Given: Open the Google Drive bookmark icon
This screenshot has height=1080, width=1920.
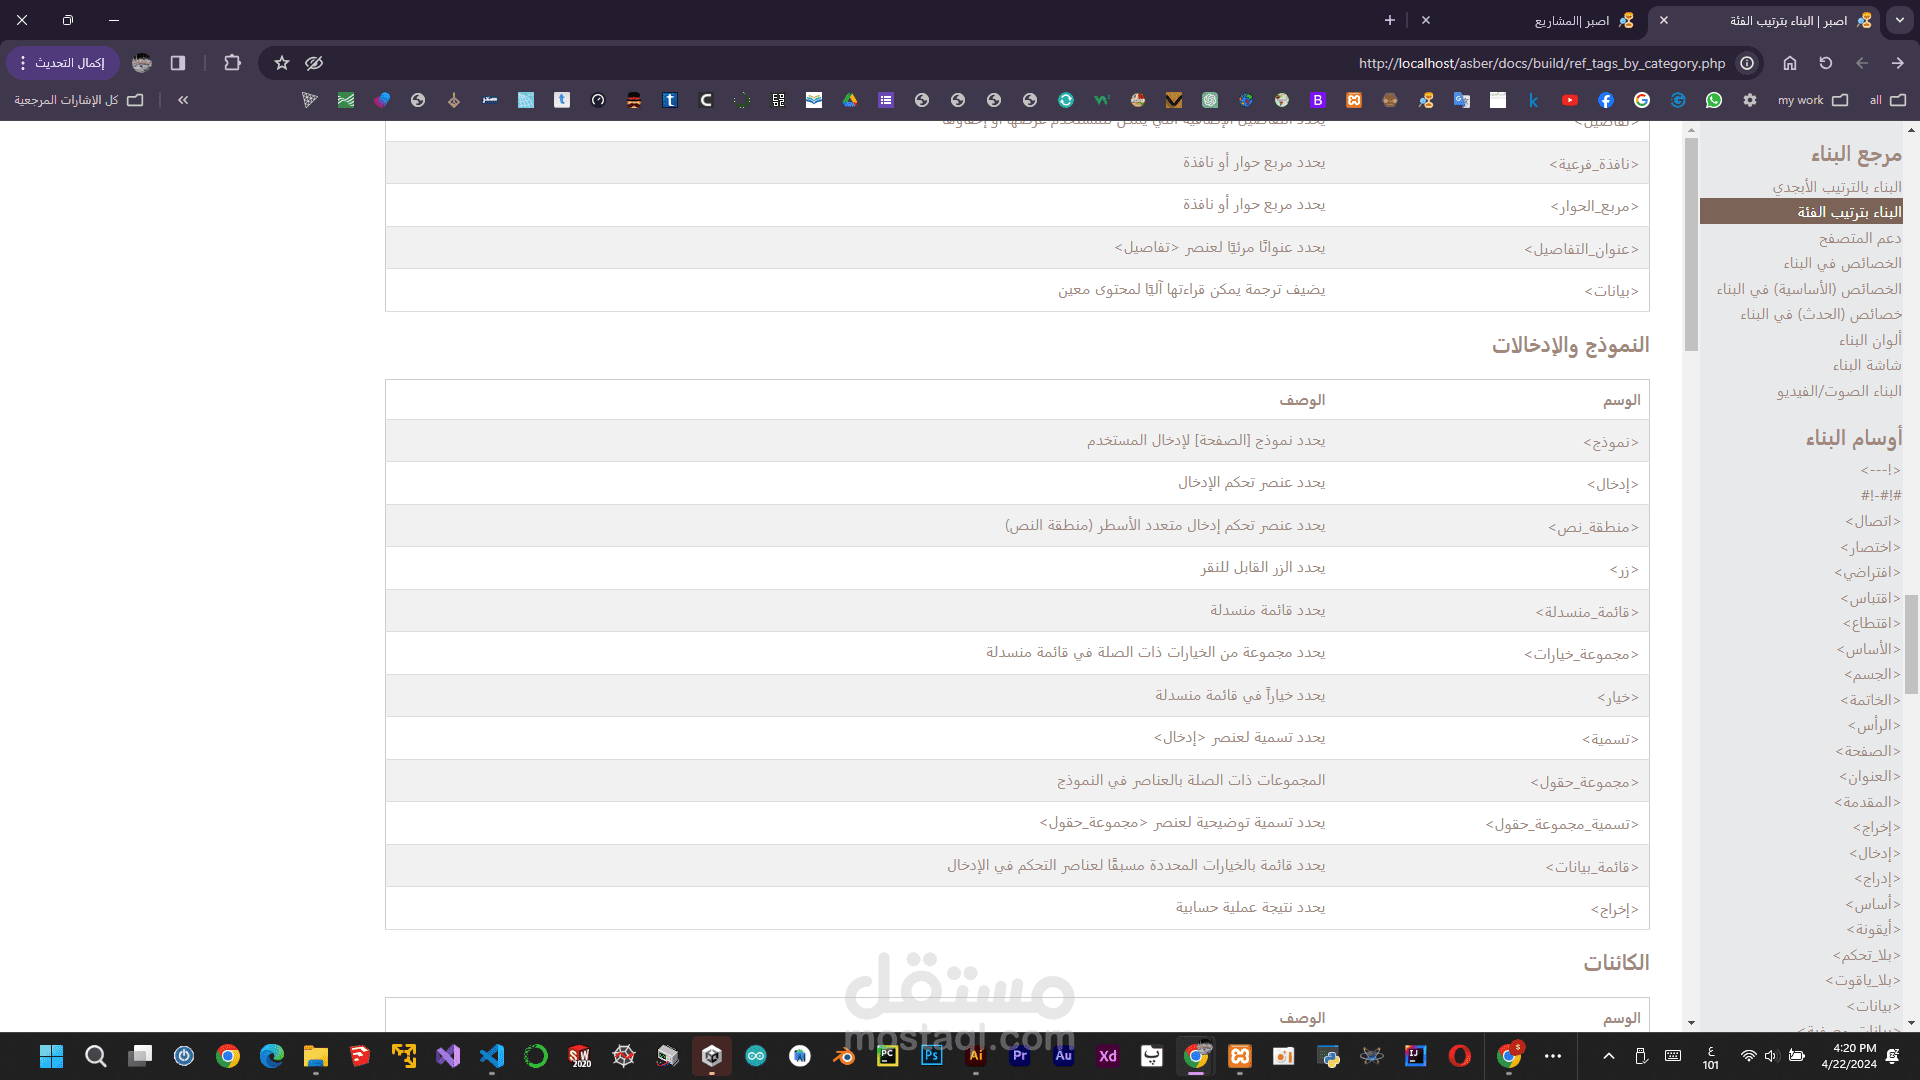Looking at the screenshot, I should 850,100.
